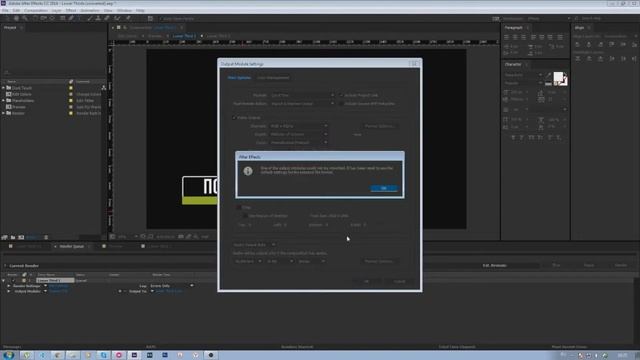Image resolution: width=640 pixels, height=360 pixels.
Task: Click the Render Settings template link
Action: (59, 286)
